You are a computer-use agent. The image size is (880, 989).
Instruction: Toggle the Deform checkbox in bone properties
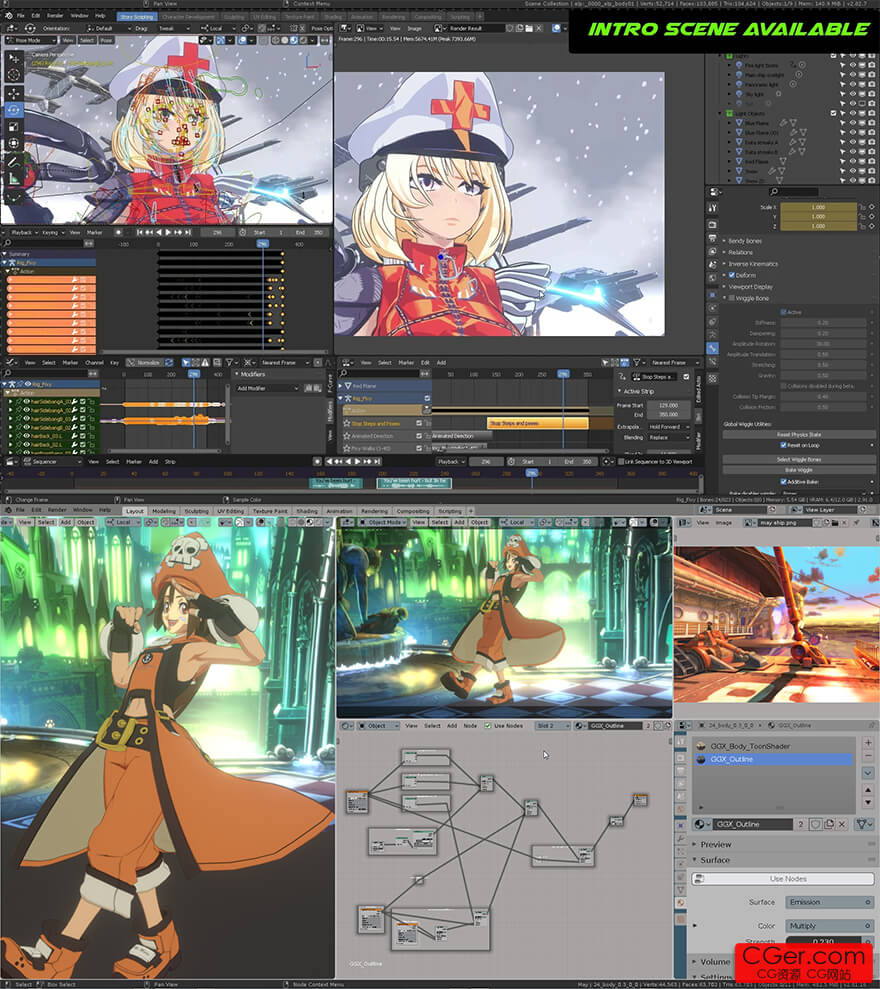click(732, 275)
